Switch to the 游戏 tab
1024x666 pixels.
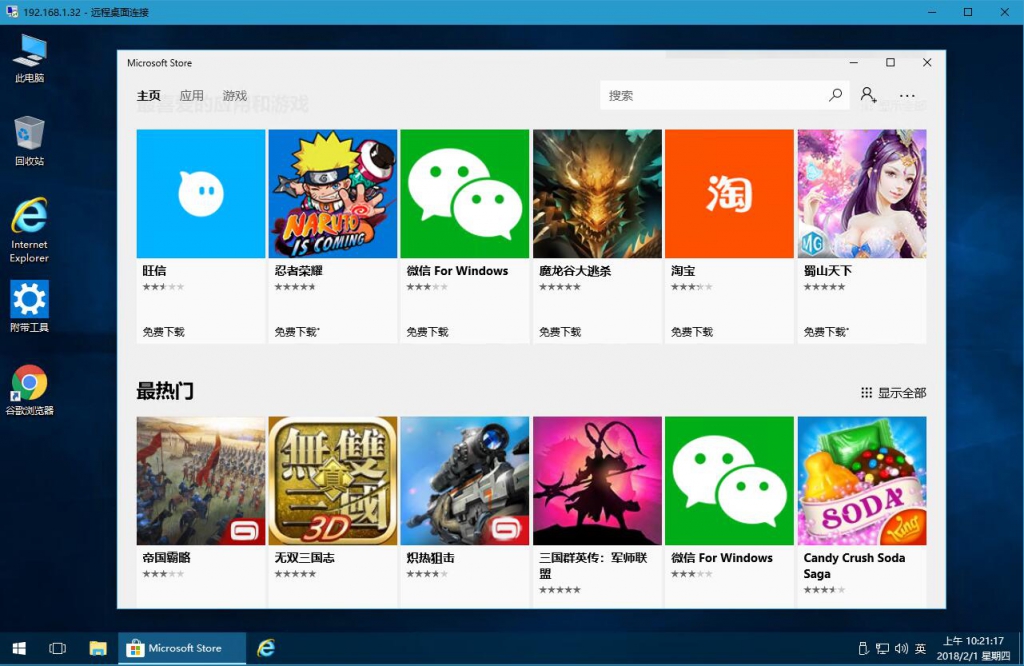pyautogui.click(x=234, y=95)
